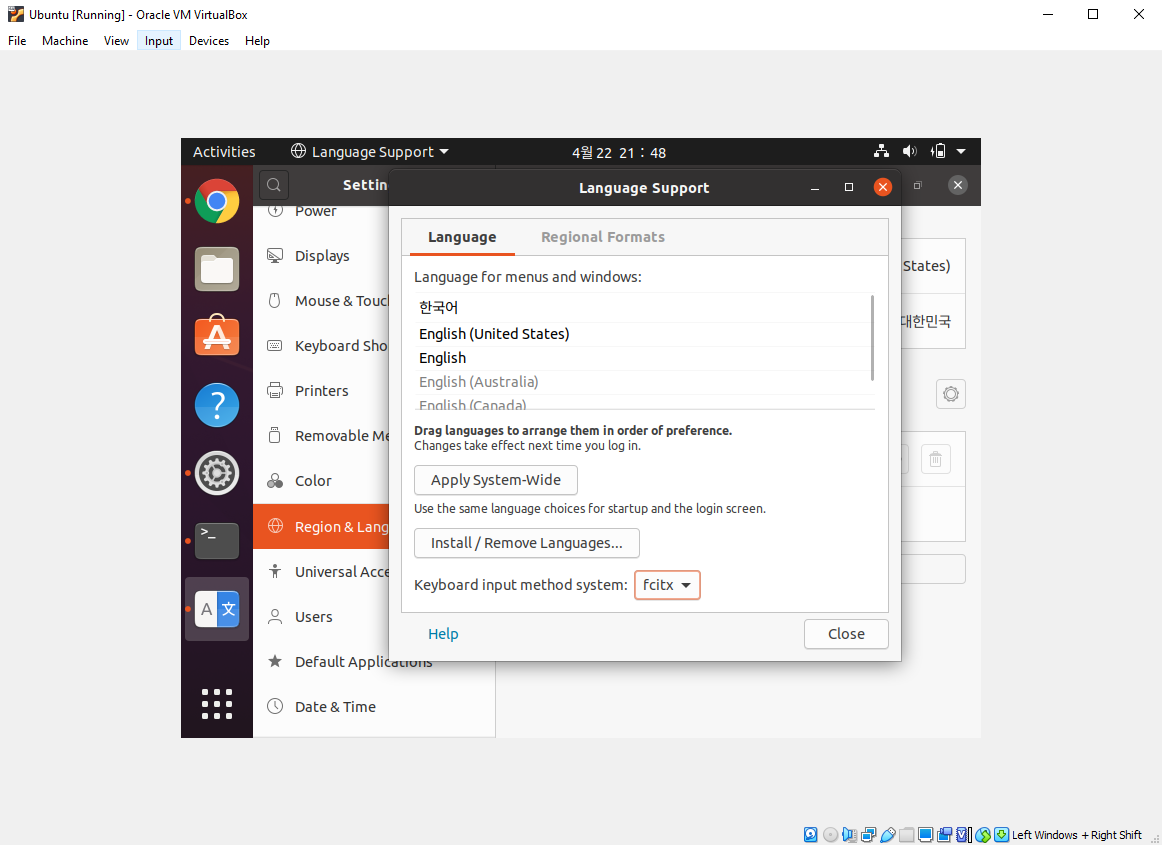Open Universal Access in Settings sidebar

pyautogui.click(x=322, y=571)
